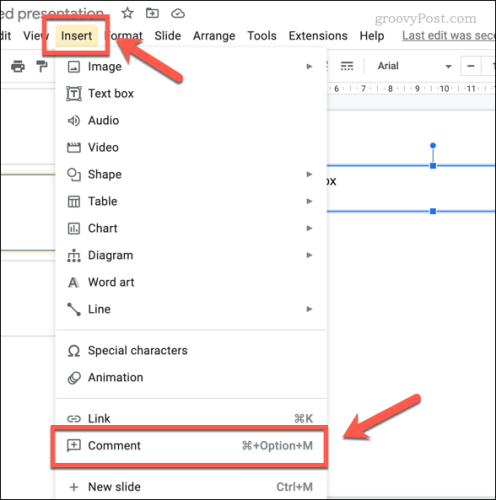The image size is (496, 500).
Task: Insert Special characters
Action: 191,350
